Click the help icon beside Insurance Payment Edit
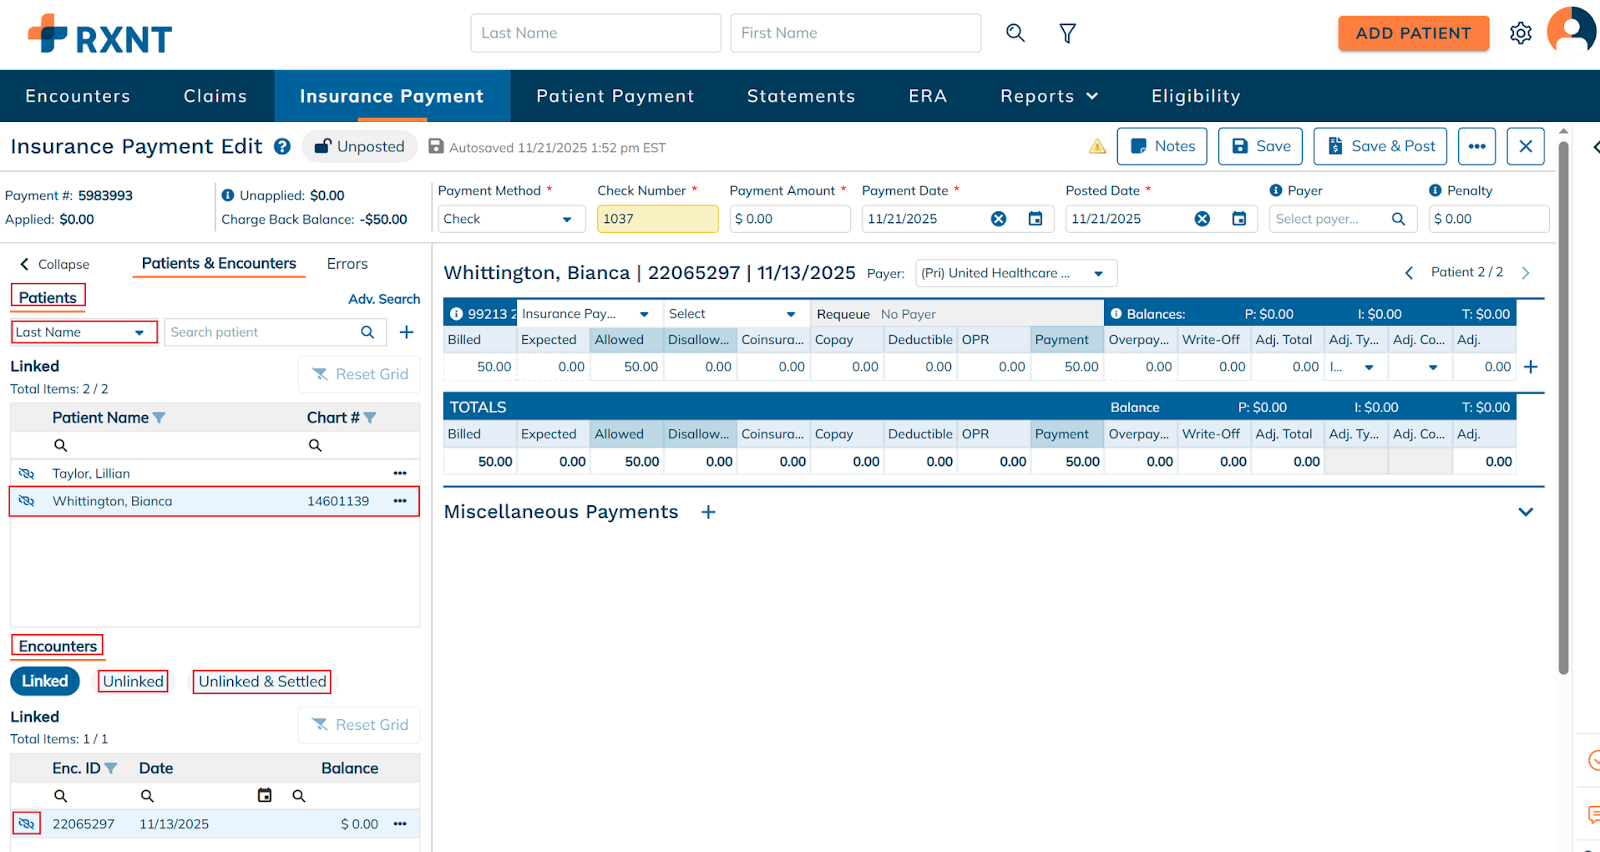The image size is (1600, 852). point(283,147)
